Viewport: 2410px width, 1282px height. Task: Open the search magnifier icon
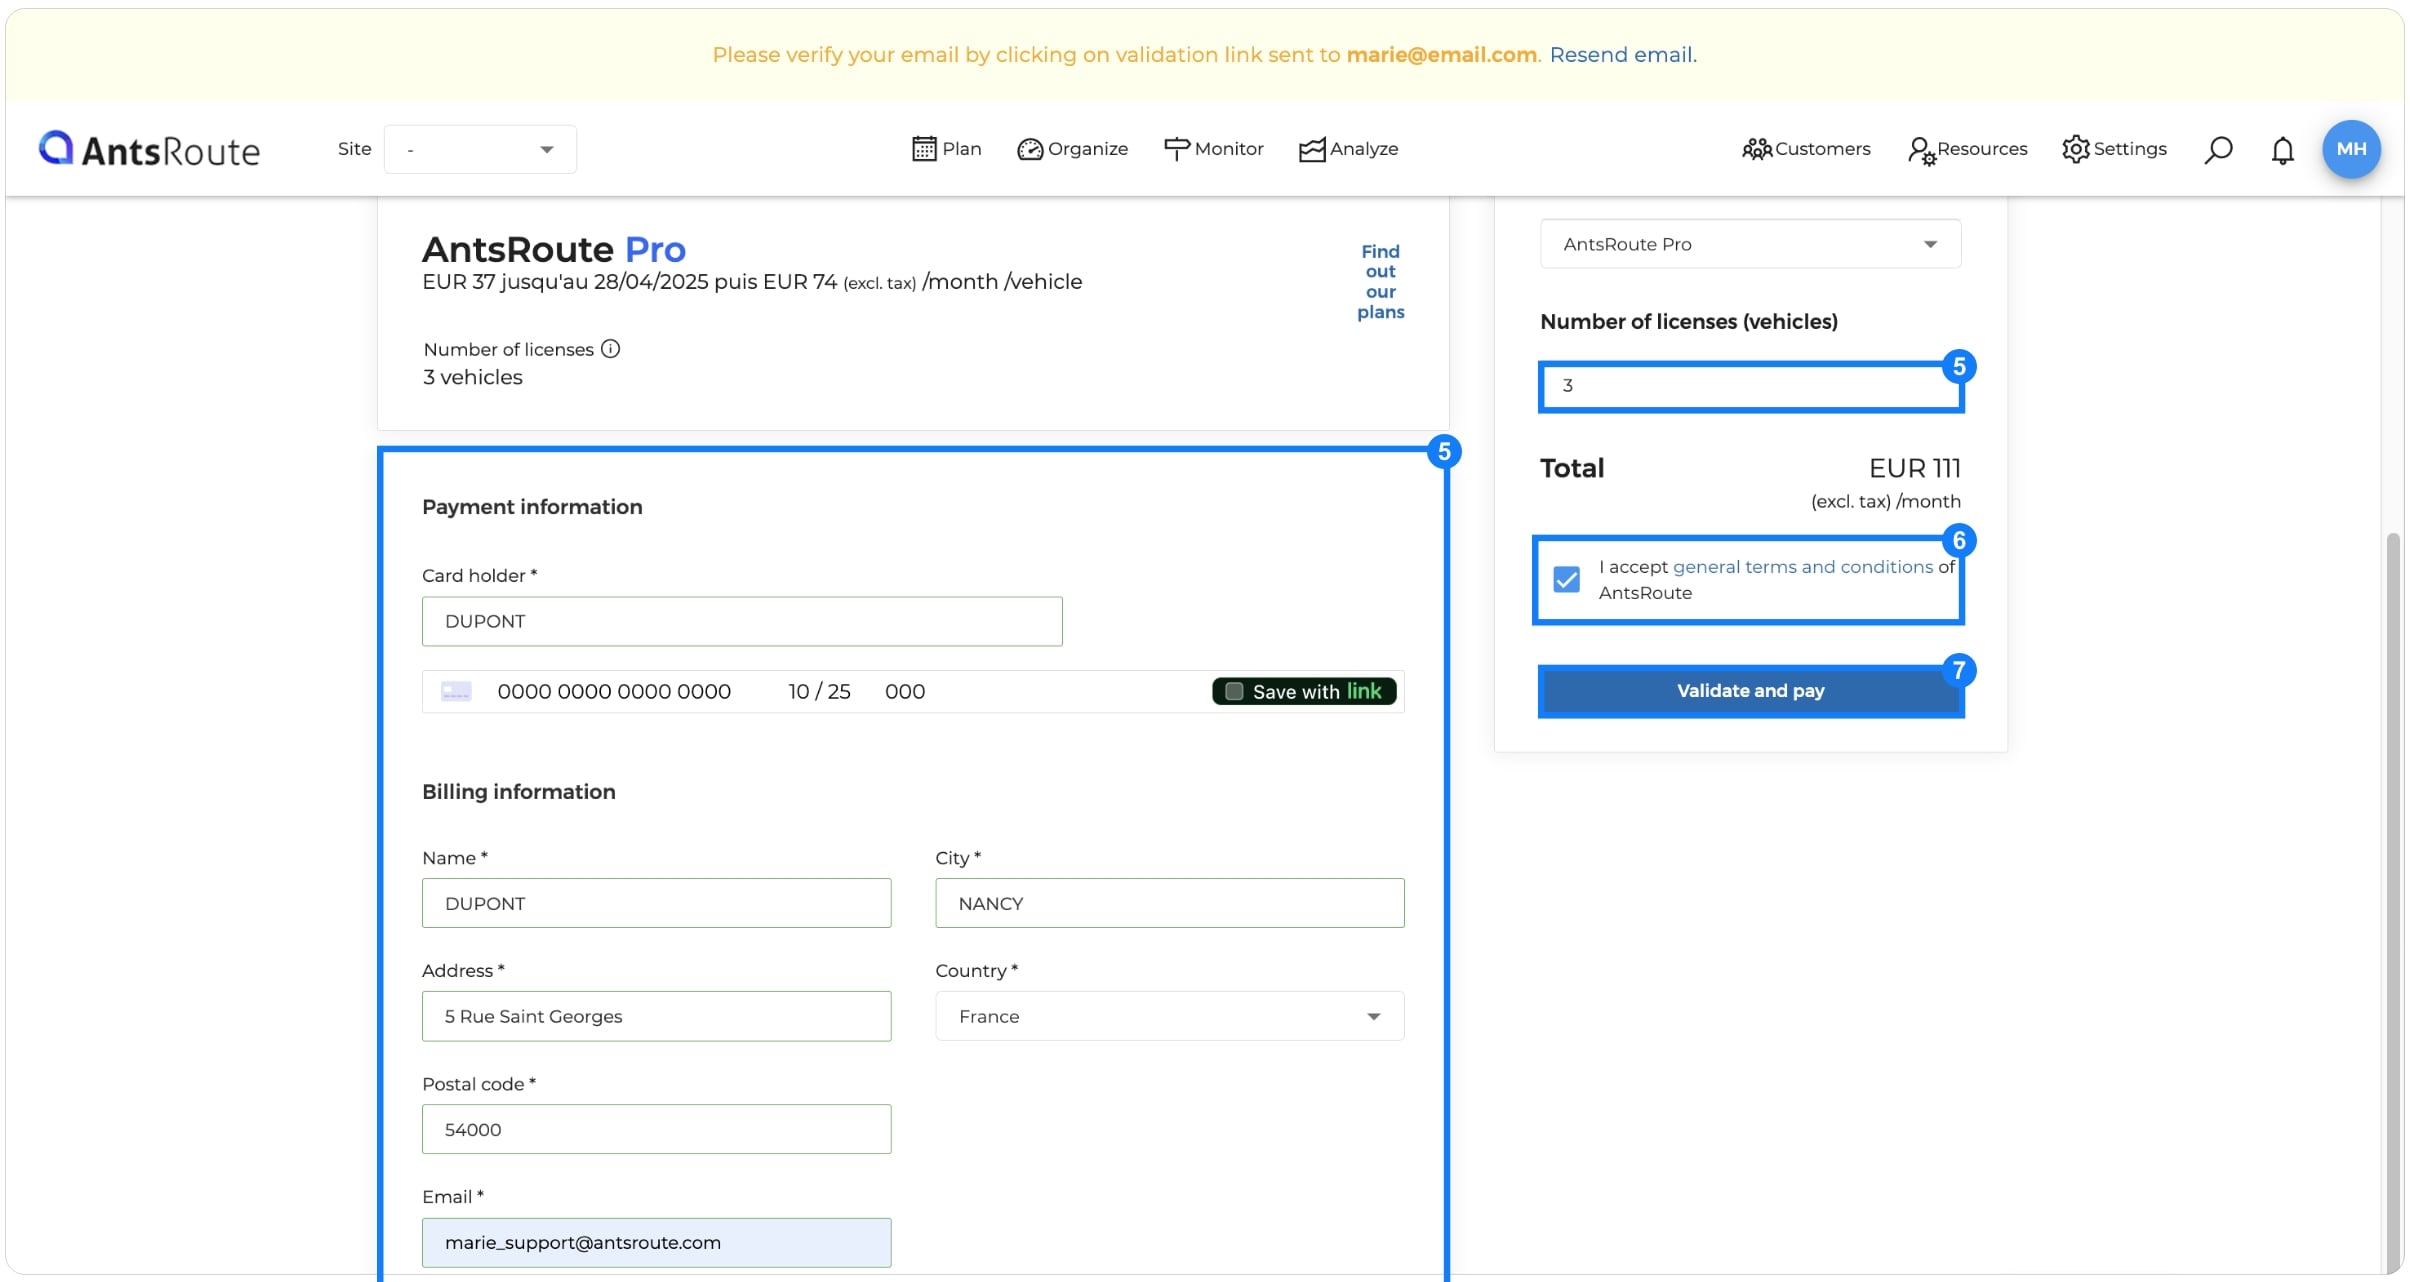click(x=2218, y=150)
